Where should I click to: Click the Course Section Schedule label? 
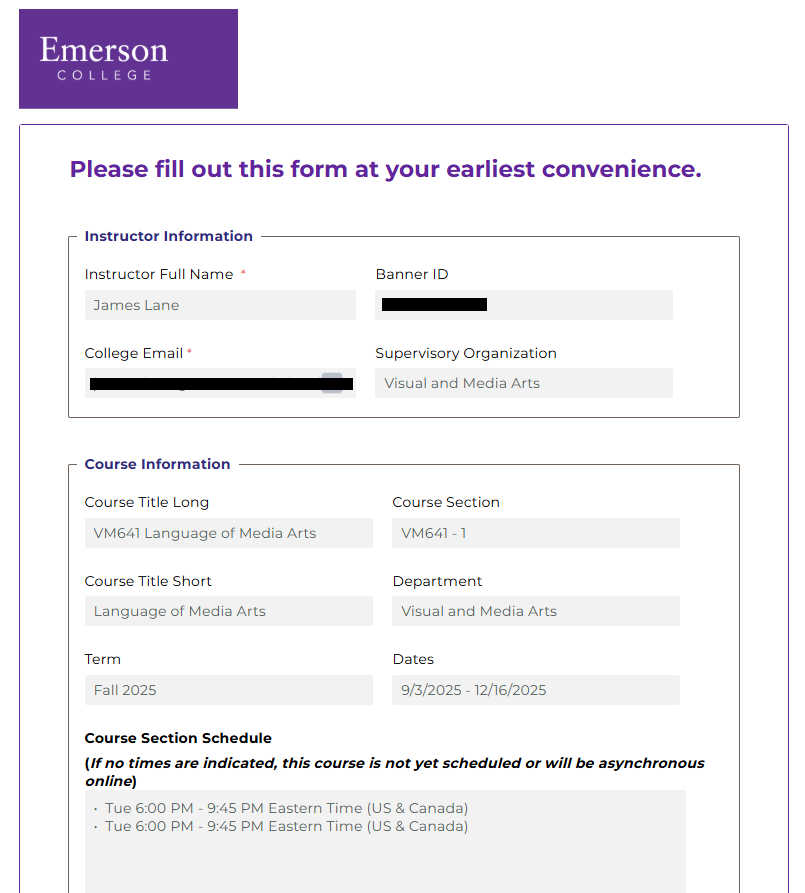178,738
